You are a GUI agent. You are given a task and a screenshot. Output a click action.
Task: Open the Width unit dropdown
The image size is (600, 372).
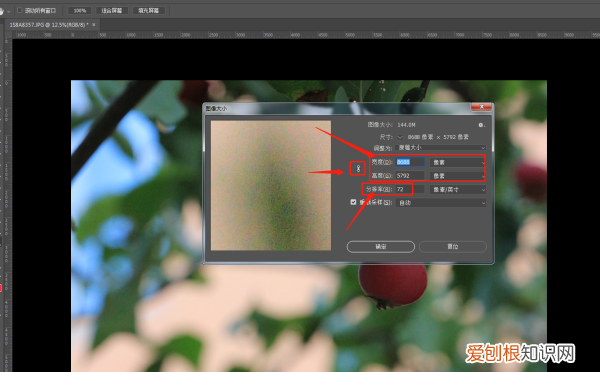click(458, 162)
